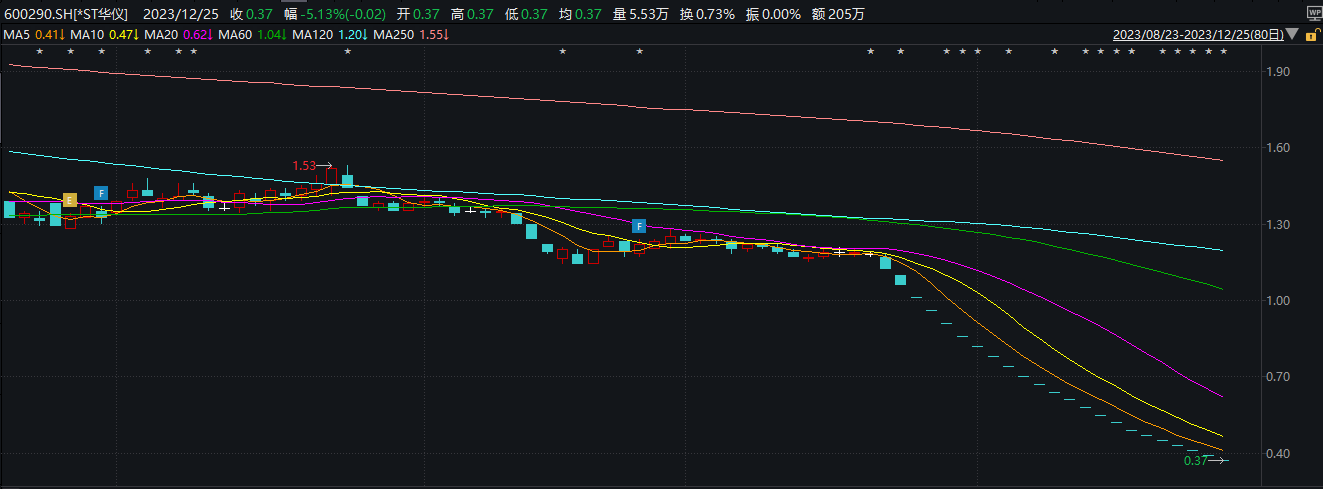Click the star above the 1.53 high candle
Viewport: 1323px width, 489px height.
pos(347,51)
